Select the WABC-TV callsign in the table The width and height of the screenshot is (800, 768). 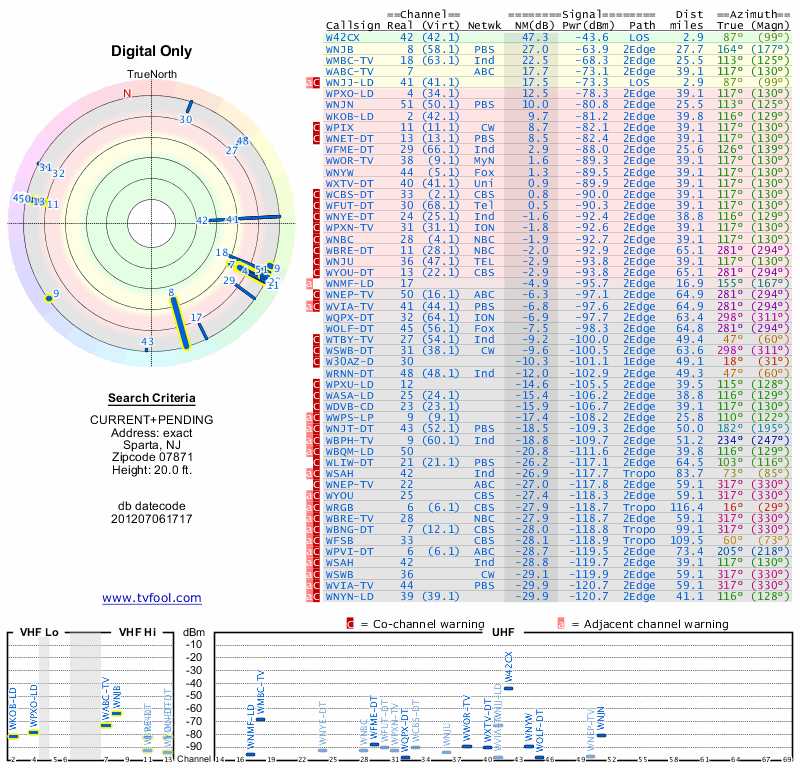350,71
